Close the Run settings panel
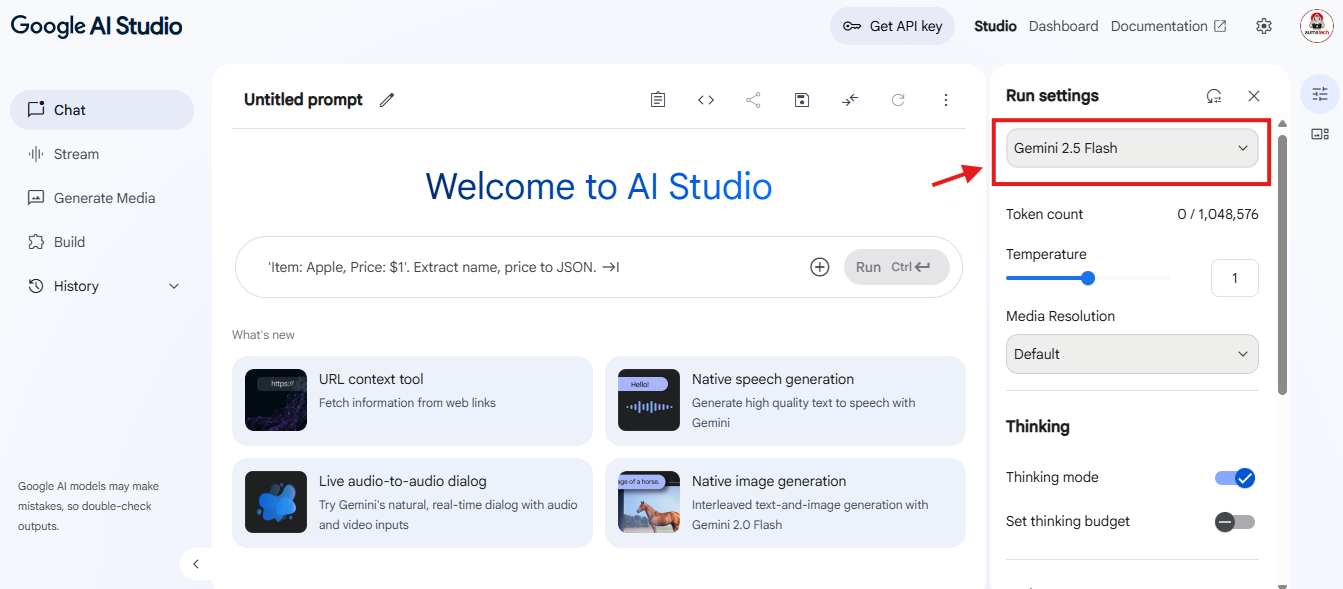This screenshot has width=1343, height=589. click(1254, 96)
